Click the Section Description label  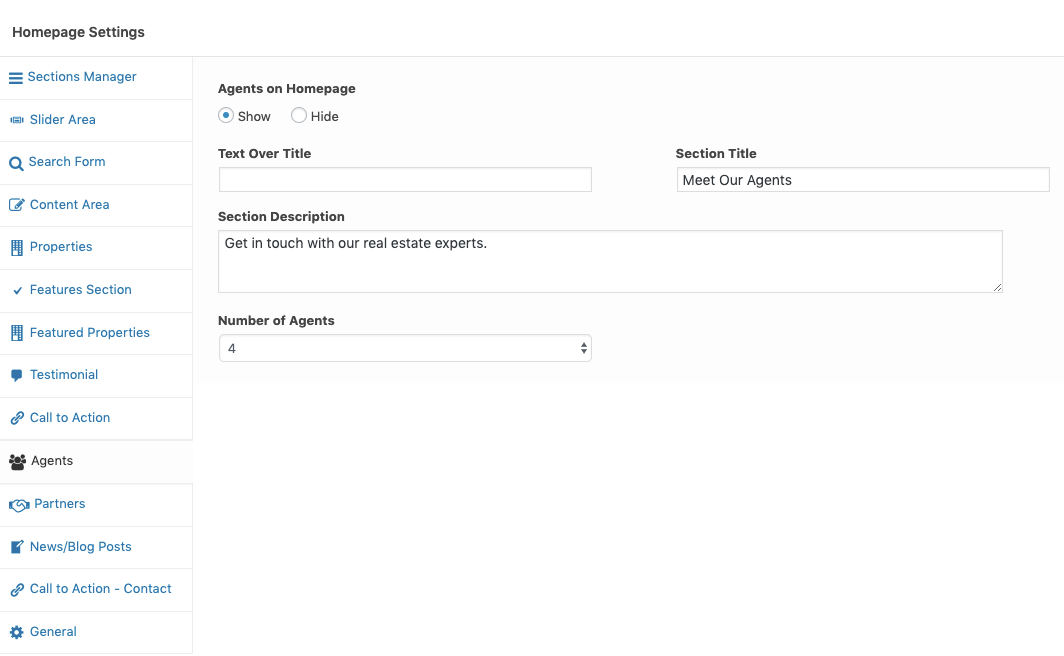281,217
